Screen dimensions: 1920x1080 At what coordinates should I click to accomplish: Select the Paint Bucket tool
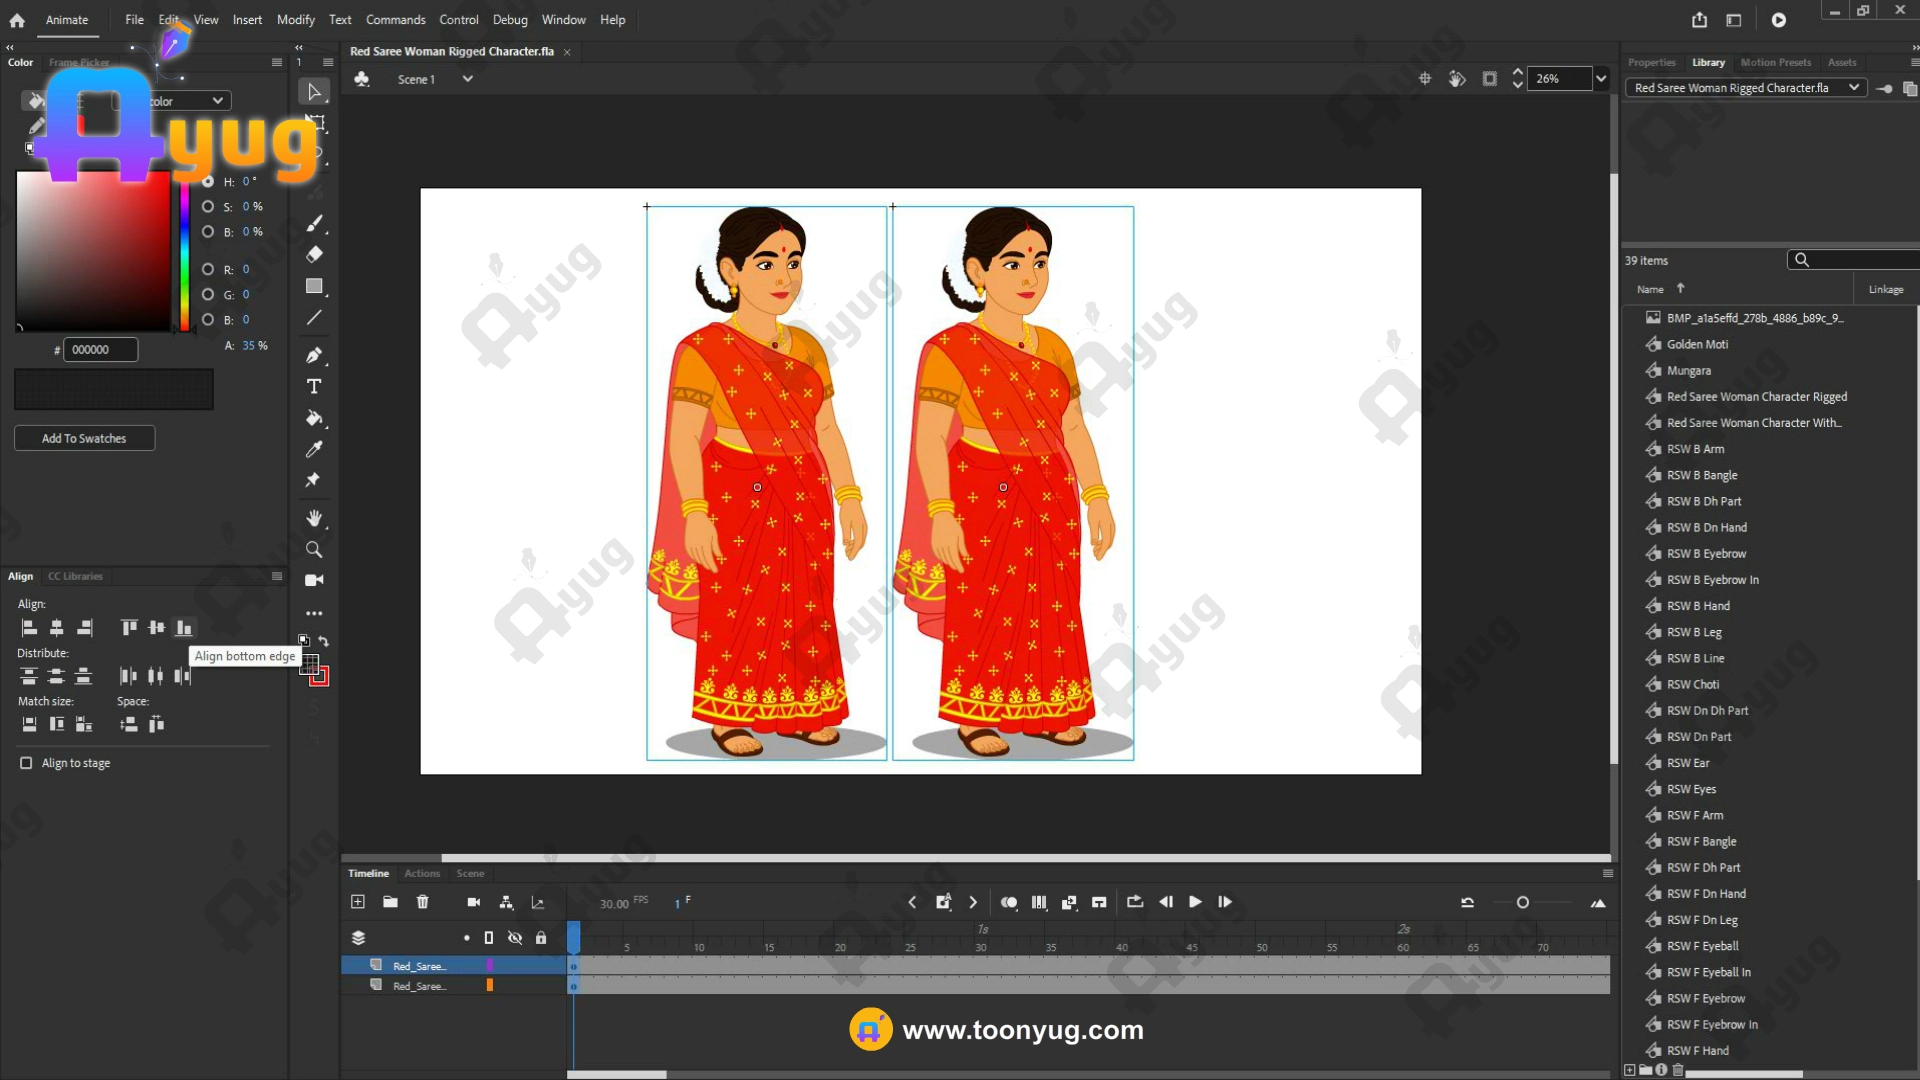pyautogui.click(x=314, y=418)
